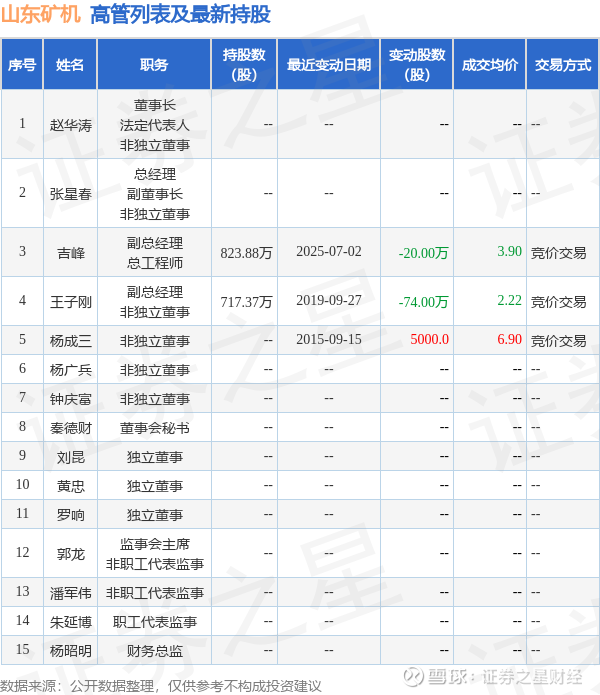
Task: Click the 姓名 column header
Action: [70, 65]
